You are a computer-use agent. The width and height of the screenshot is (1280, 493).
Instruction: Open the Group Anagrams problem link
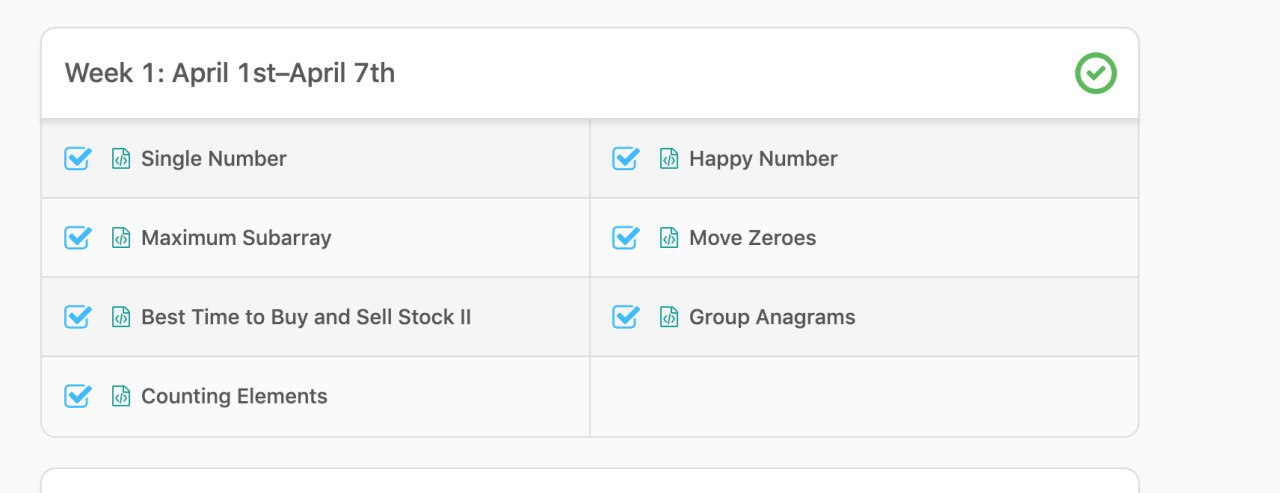[x=772, y=317]
